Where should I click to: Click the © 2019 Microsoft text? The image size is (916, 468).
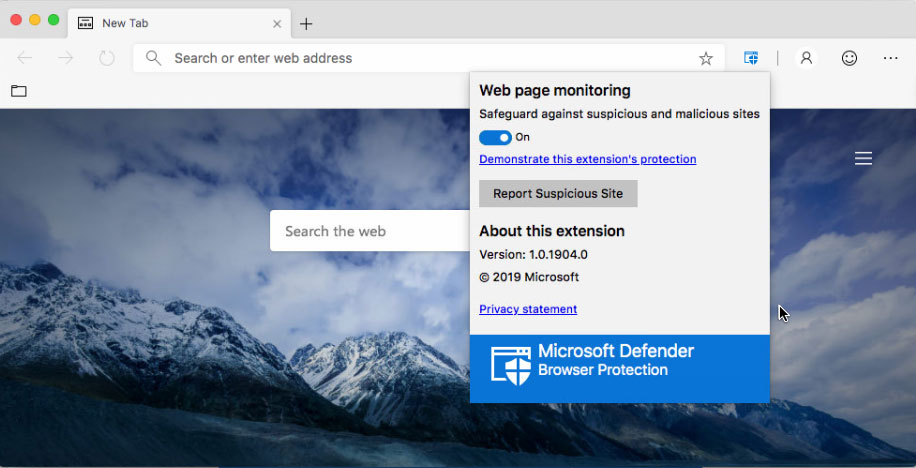[529, 277]
